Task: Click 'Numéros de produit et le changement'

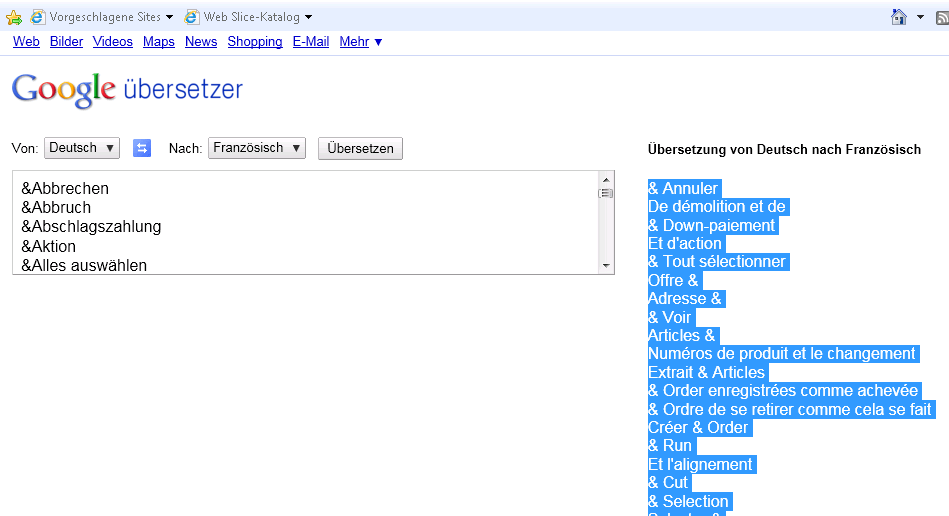Action: [x=782, y=354]
